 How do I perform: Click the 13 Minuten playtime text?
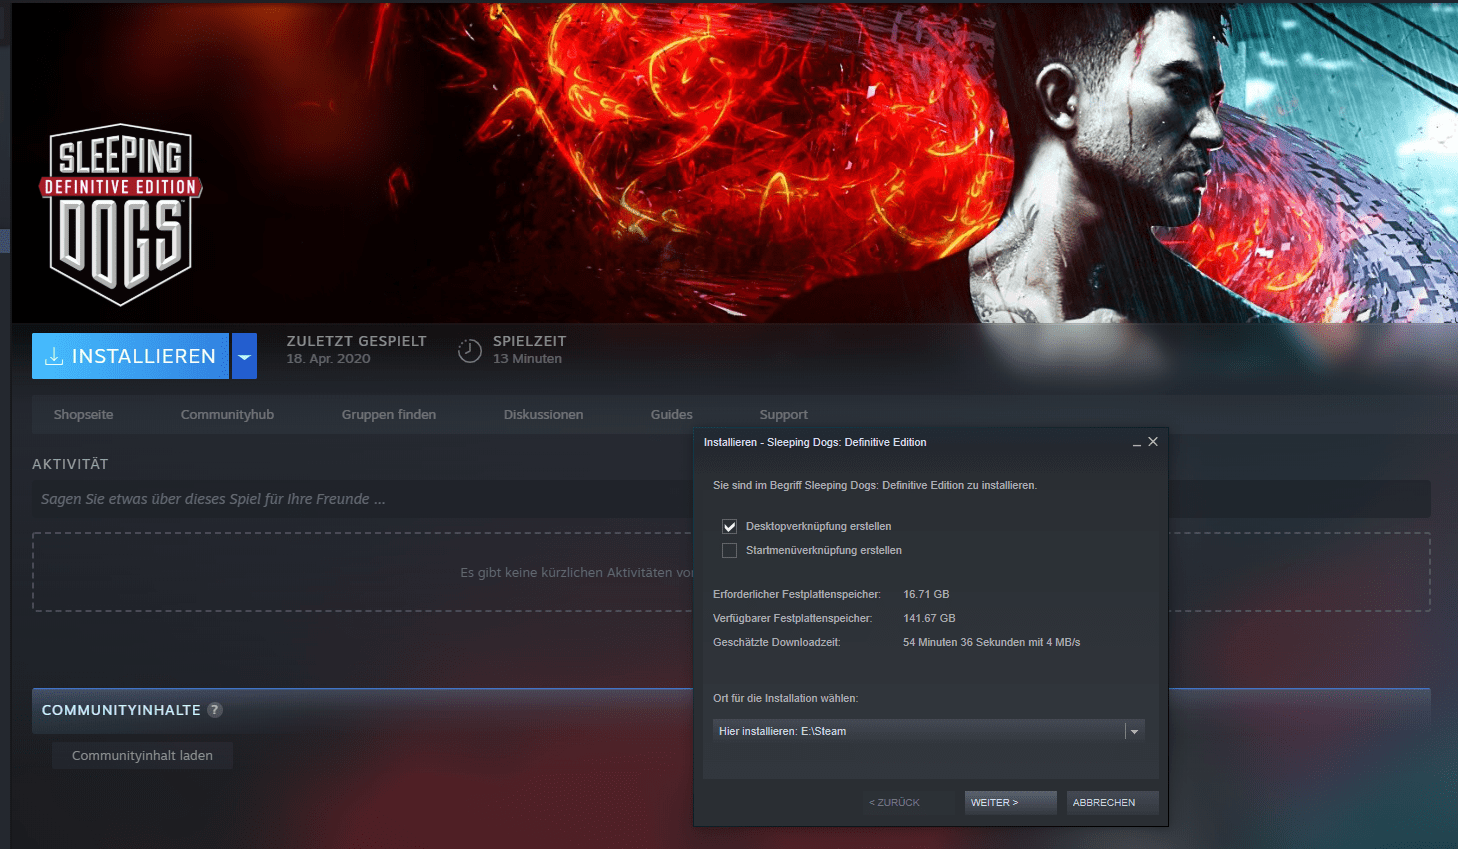(527, 359)
